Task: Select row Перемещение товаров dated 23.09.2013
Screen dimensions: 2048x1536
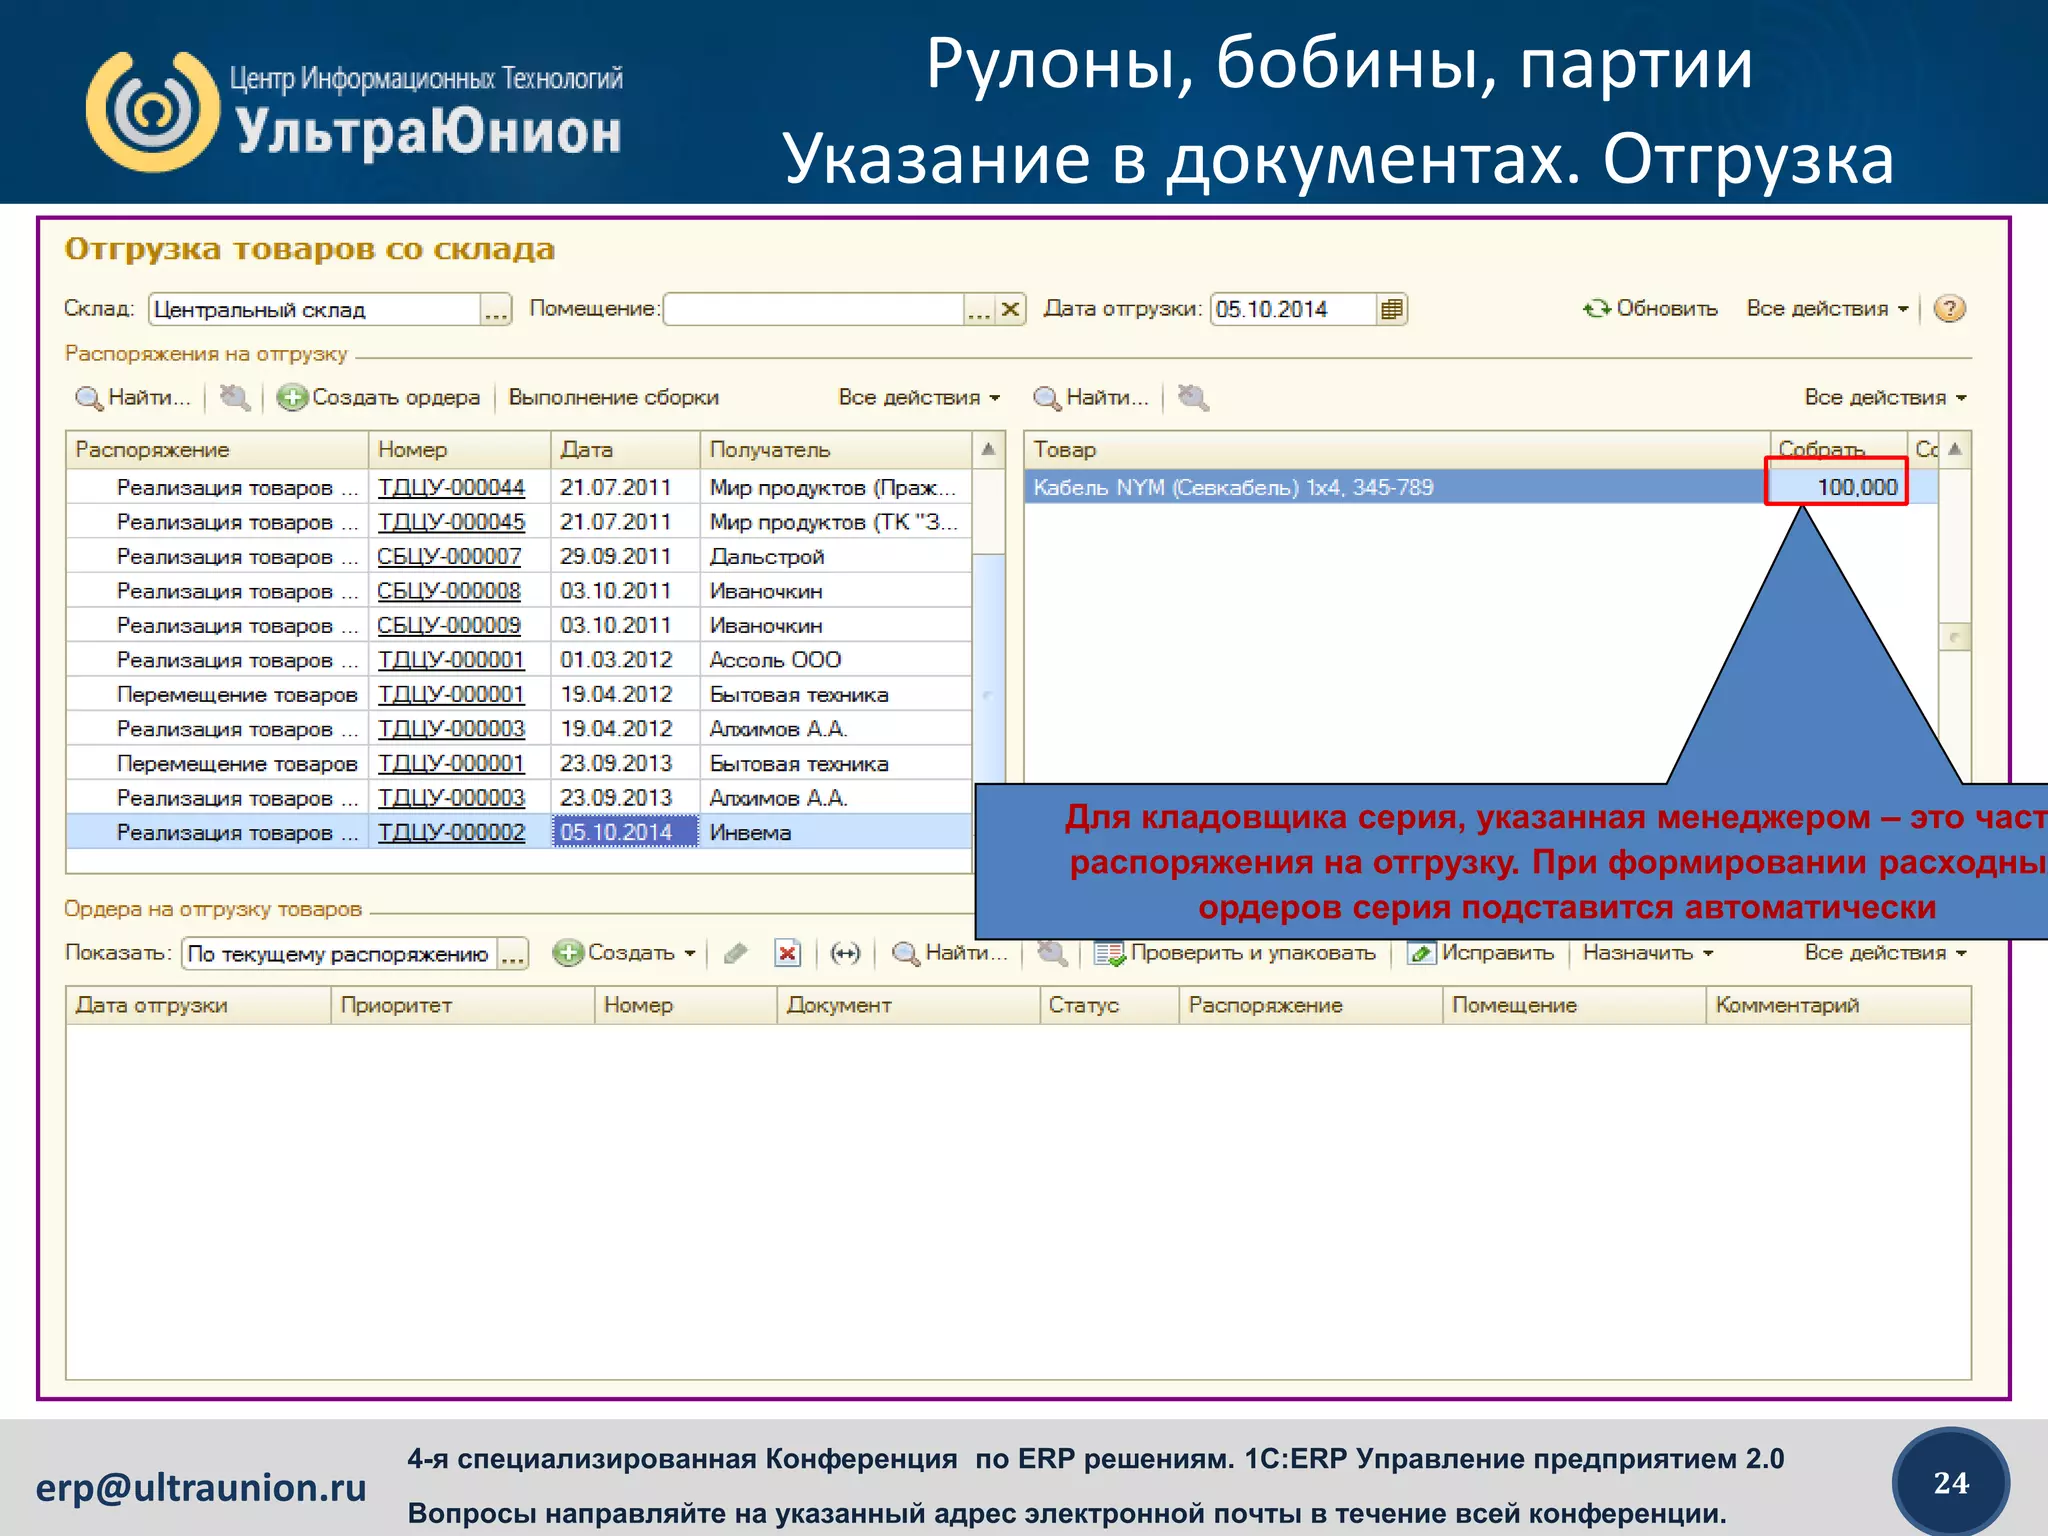Action: tap(519, 764)
